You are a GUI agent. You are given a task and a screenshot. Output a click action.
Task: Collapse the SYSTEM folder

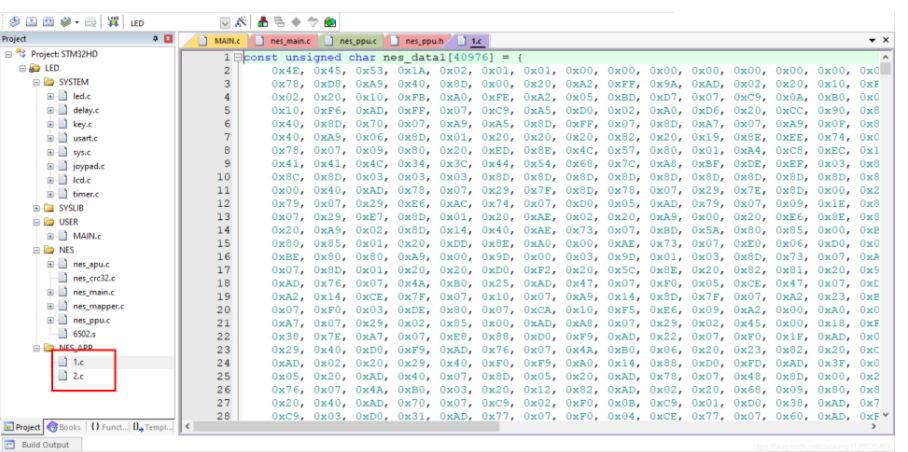tap(36, 82)
